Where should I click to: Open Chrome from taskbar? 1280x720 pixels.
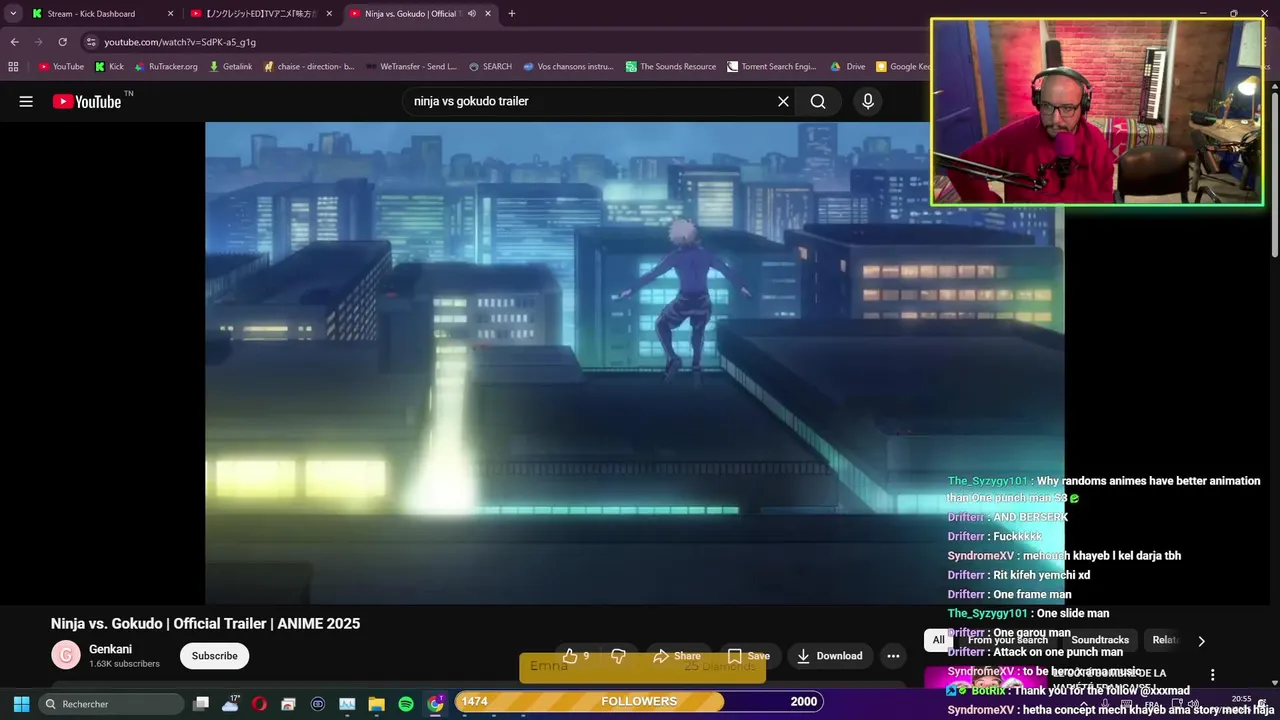click(x=435, y=704)
